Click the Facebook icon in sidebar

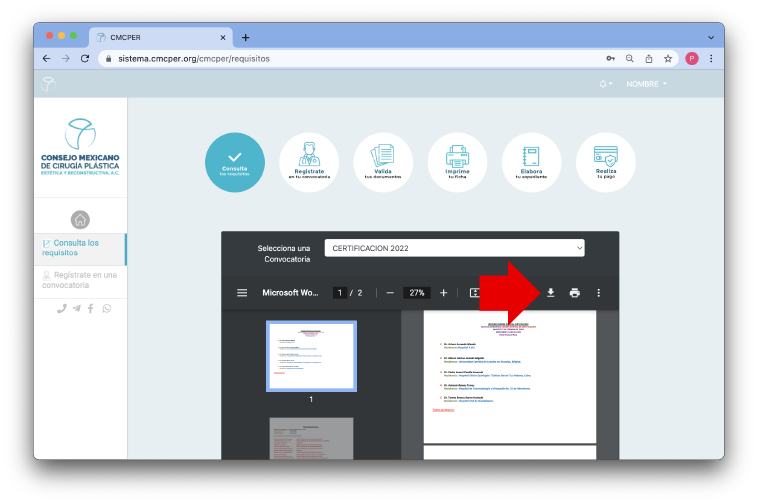[91, 309]
